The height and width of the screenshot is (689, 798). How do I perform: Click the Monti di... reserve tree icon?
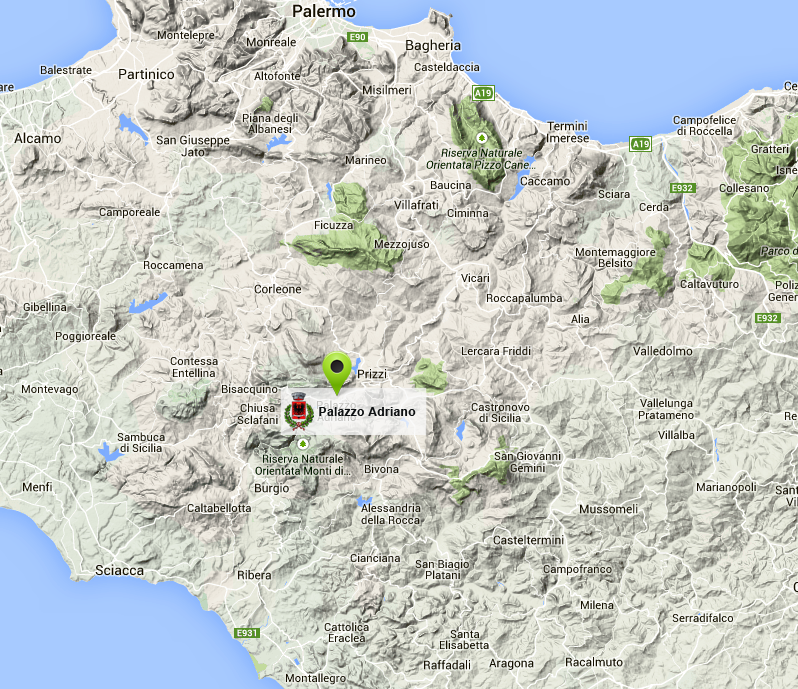(303, 444)
